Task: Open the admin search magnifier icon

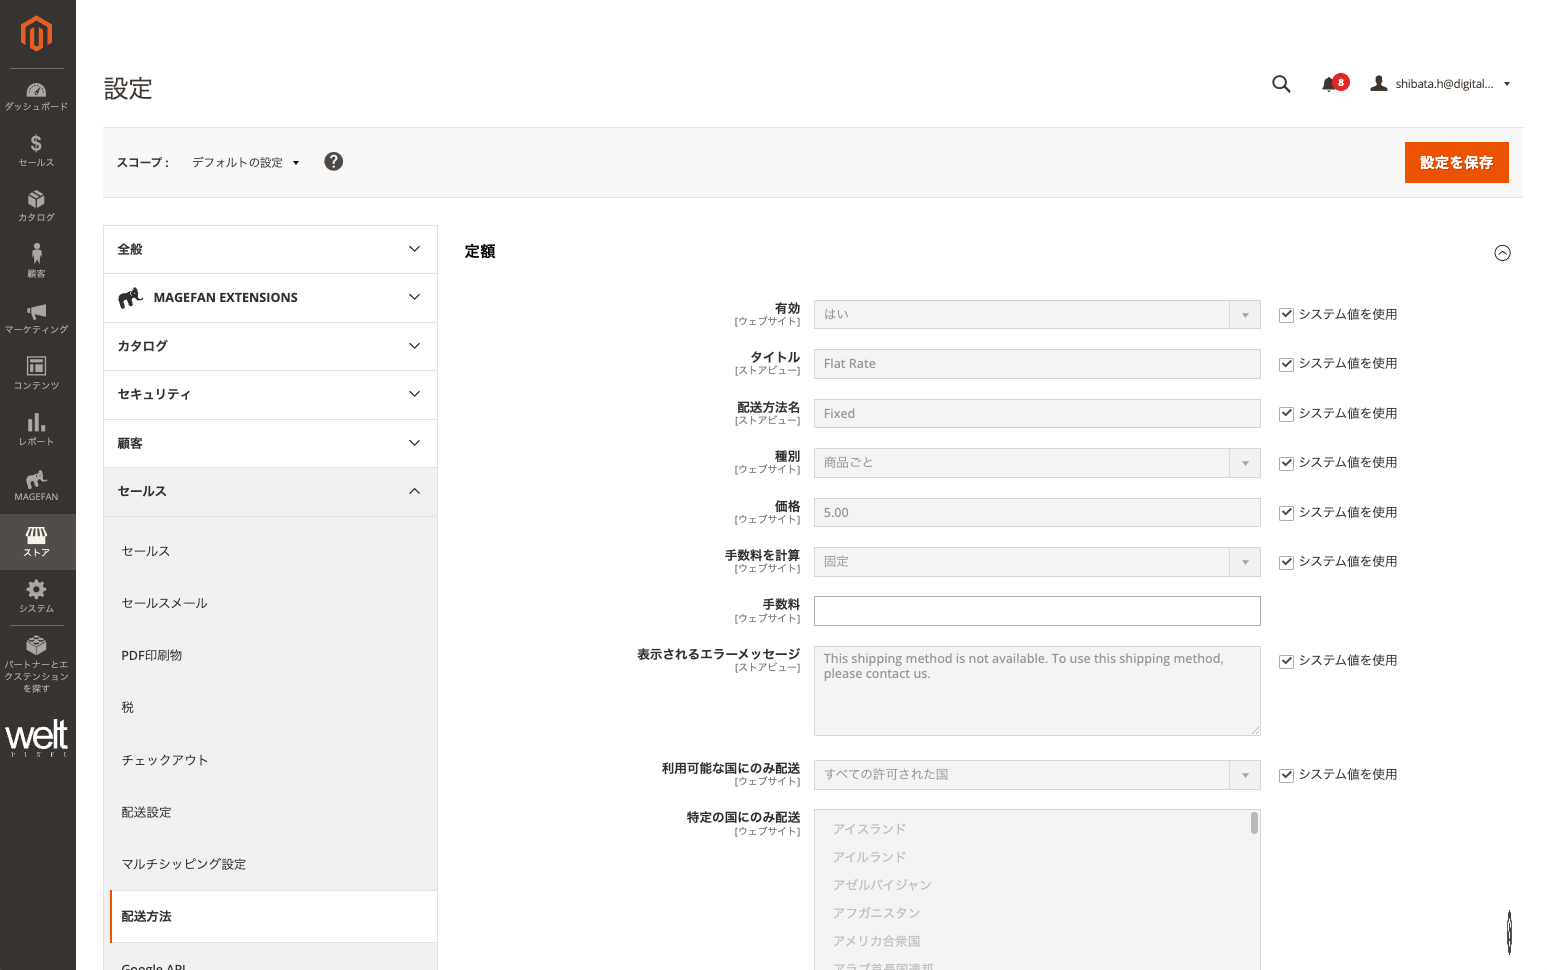Action: 1281,84
